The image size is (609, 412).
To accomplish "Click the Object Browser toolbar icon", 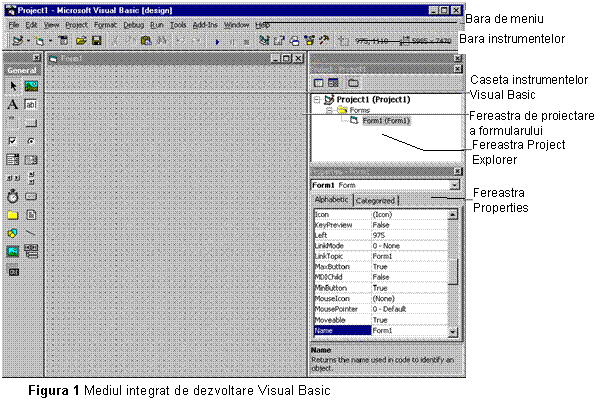I will coord(310,40).
